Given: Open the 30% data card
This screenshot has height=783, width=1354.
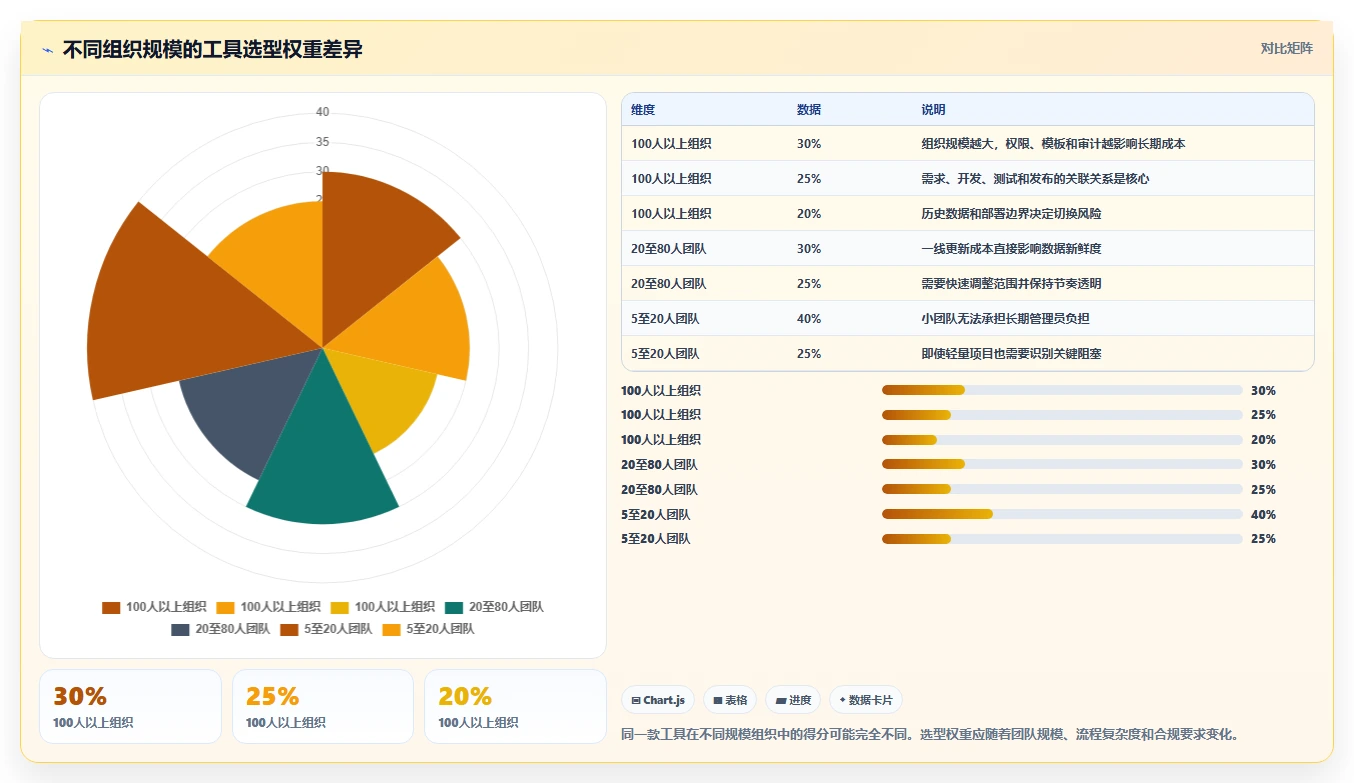Looking at the screenshot, I should click(x=130, y=707).
